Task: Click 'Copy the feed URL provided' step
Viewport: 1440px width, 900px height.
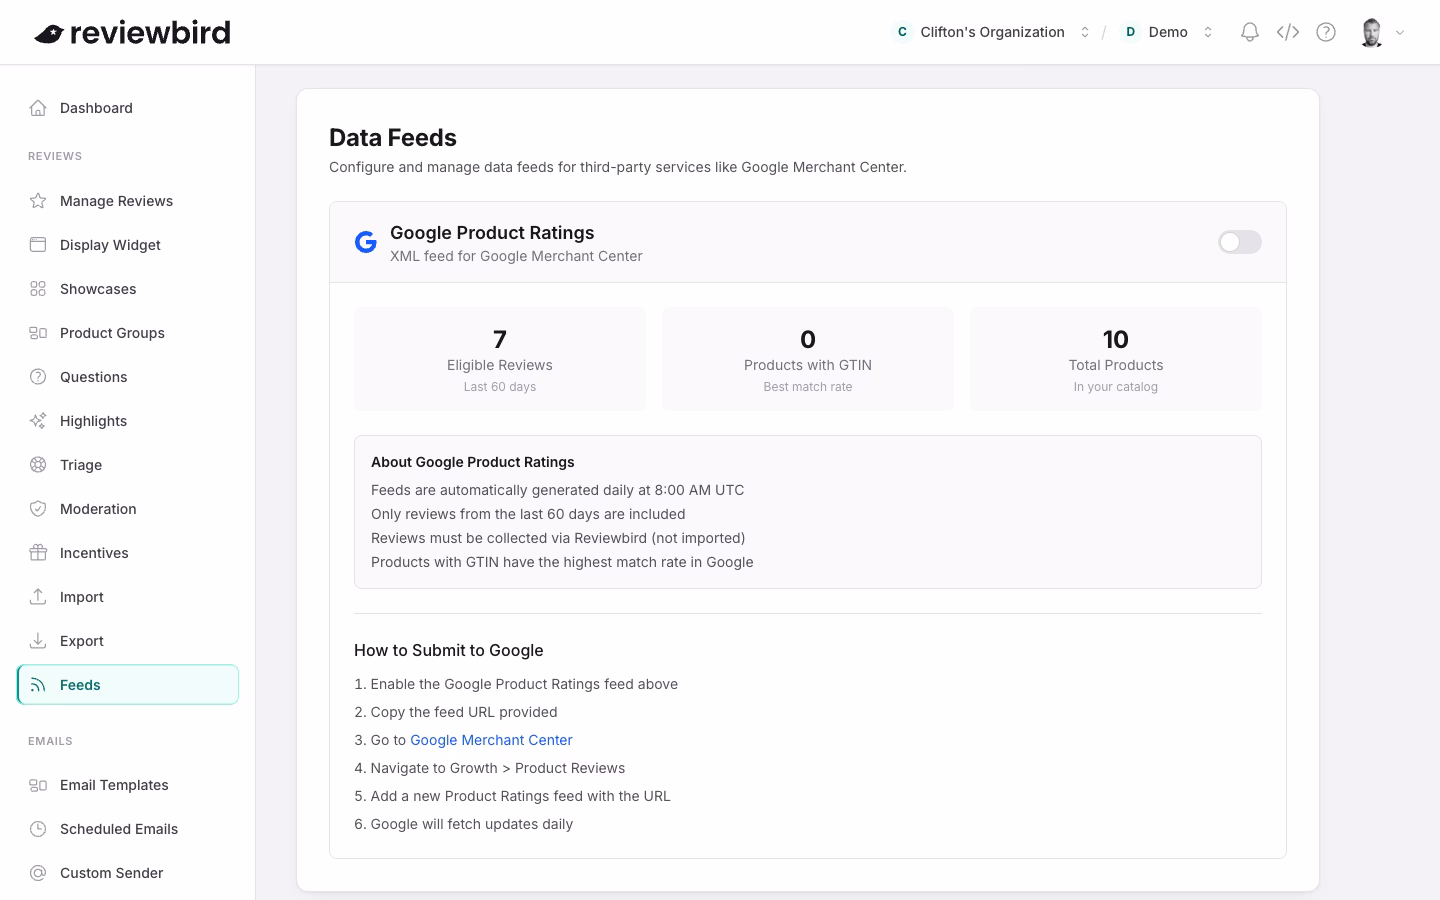Action: (x=456, y=712)
